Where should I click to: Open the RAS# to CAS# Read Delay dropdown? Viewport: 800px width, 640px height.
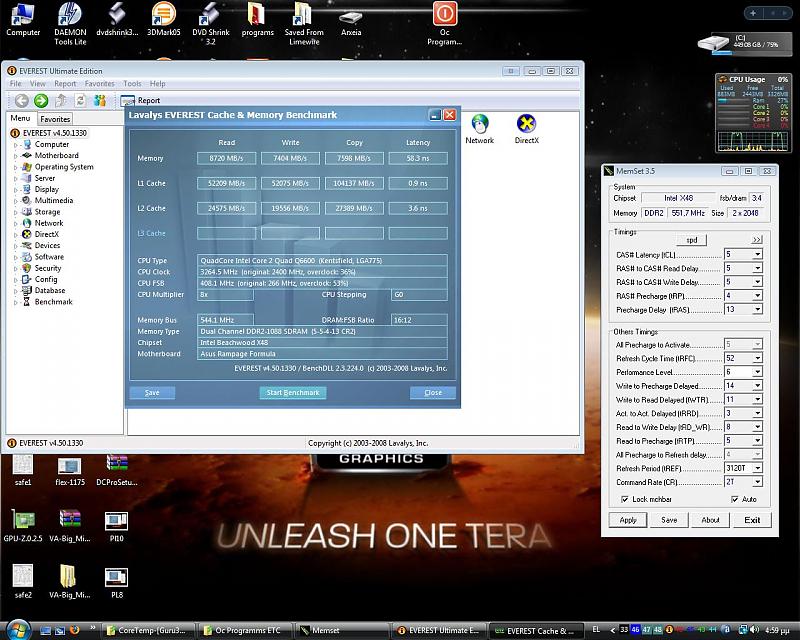758,268
